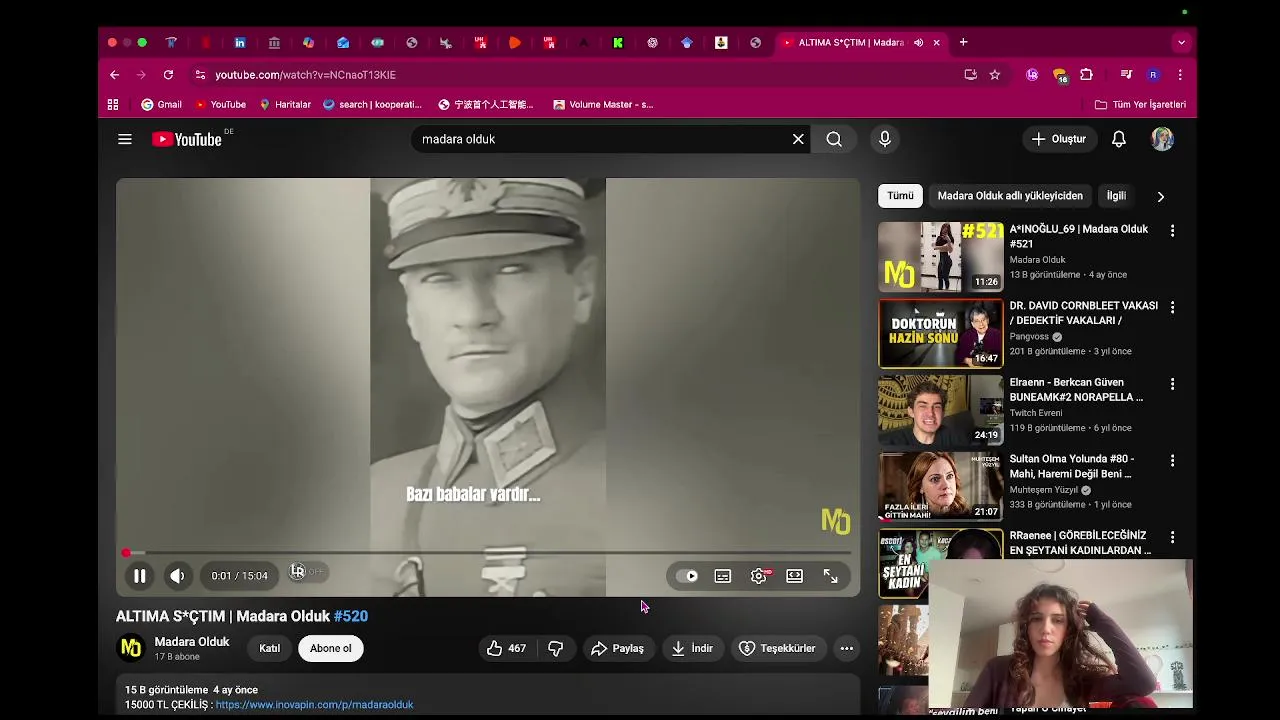Clear the 'madara olduk' search text

tap(798, 139)
